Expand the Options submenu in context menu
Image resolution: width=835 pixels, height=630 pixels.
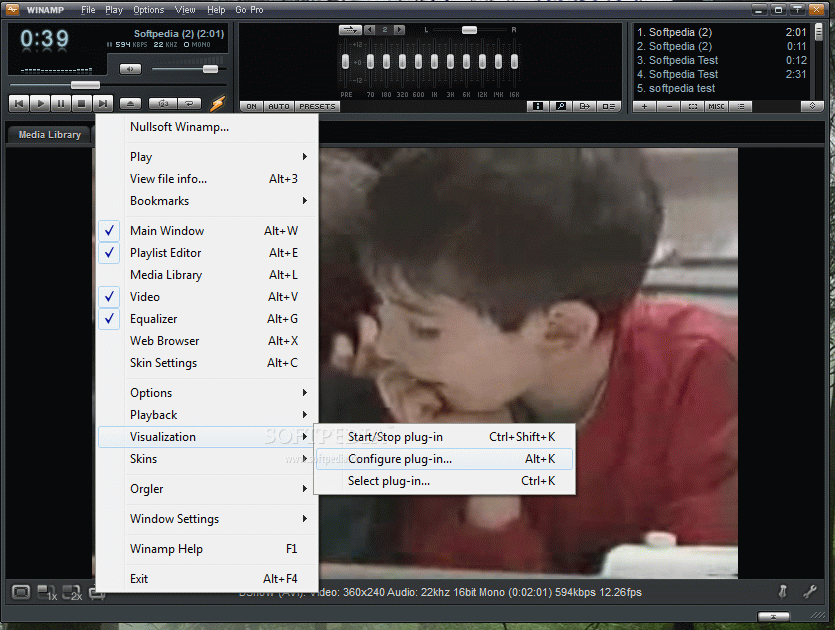[x=208, y=392]
